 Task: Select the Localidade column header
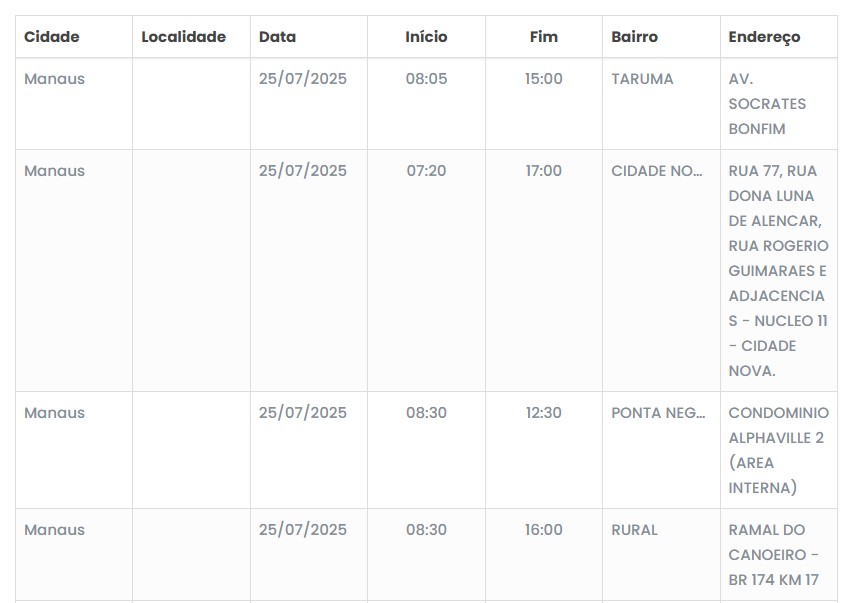click(183, 37)
